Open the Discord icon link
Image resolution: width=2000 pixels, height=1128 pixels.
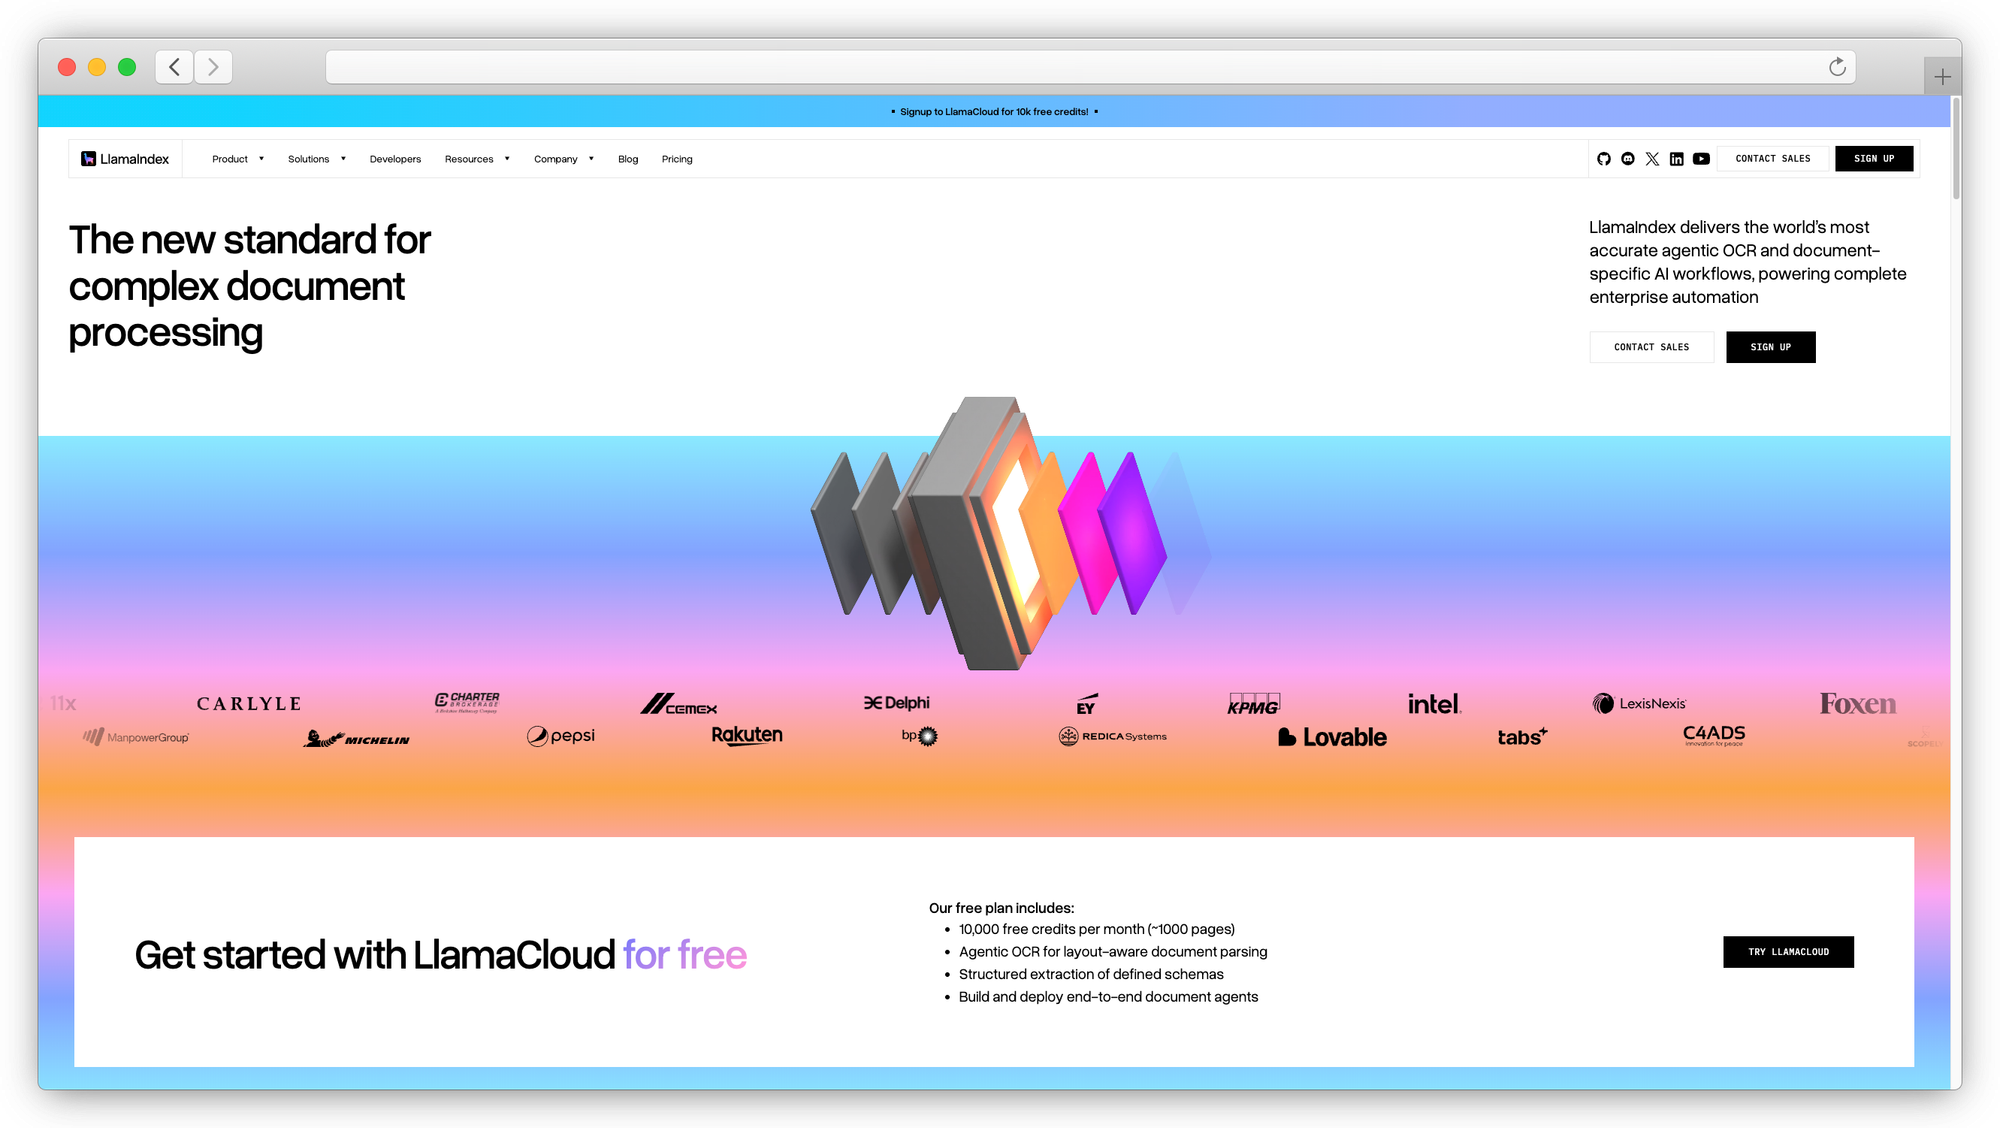pos(1628,159)
